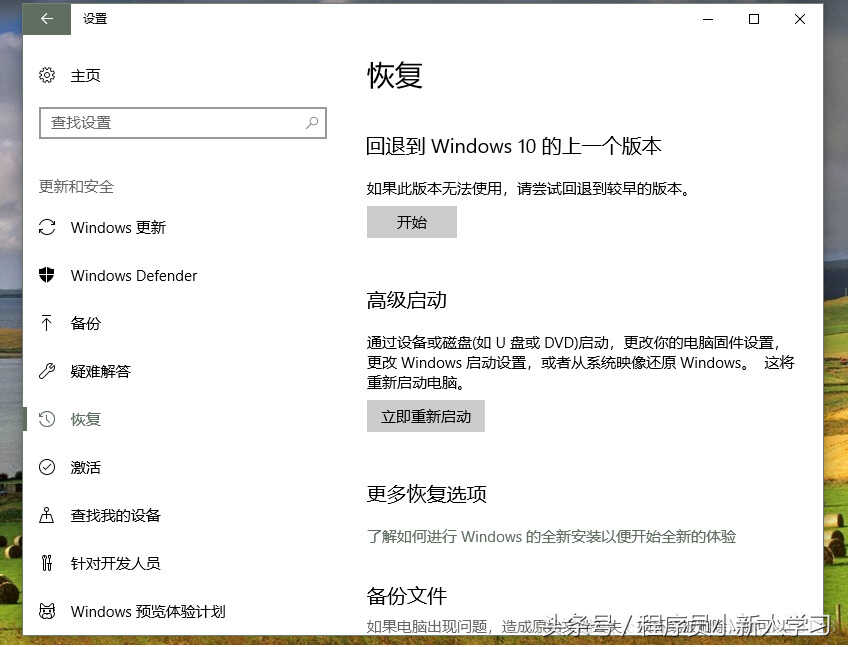848x647 pixels.
Task: Click the 针对开发人员 tools icon
Action: point(47,563)
